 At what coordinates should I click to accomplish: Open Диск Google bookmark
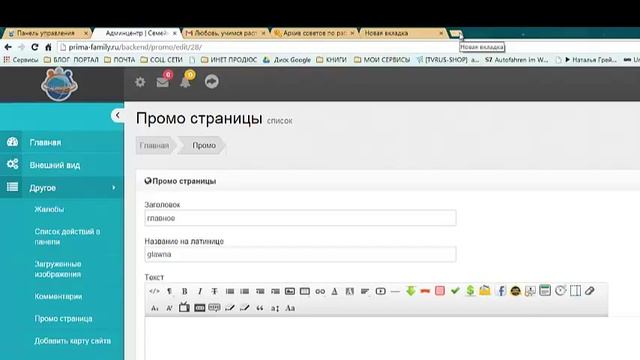coord(287,60)
